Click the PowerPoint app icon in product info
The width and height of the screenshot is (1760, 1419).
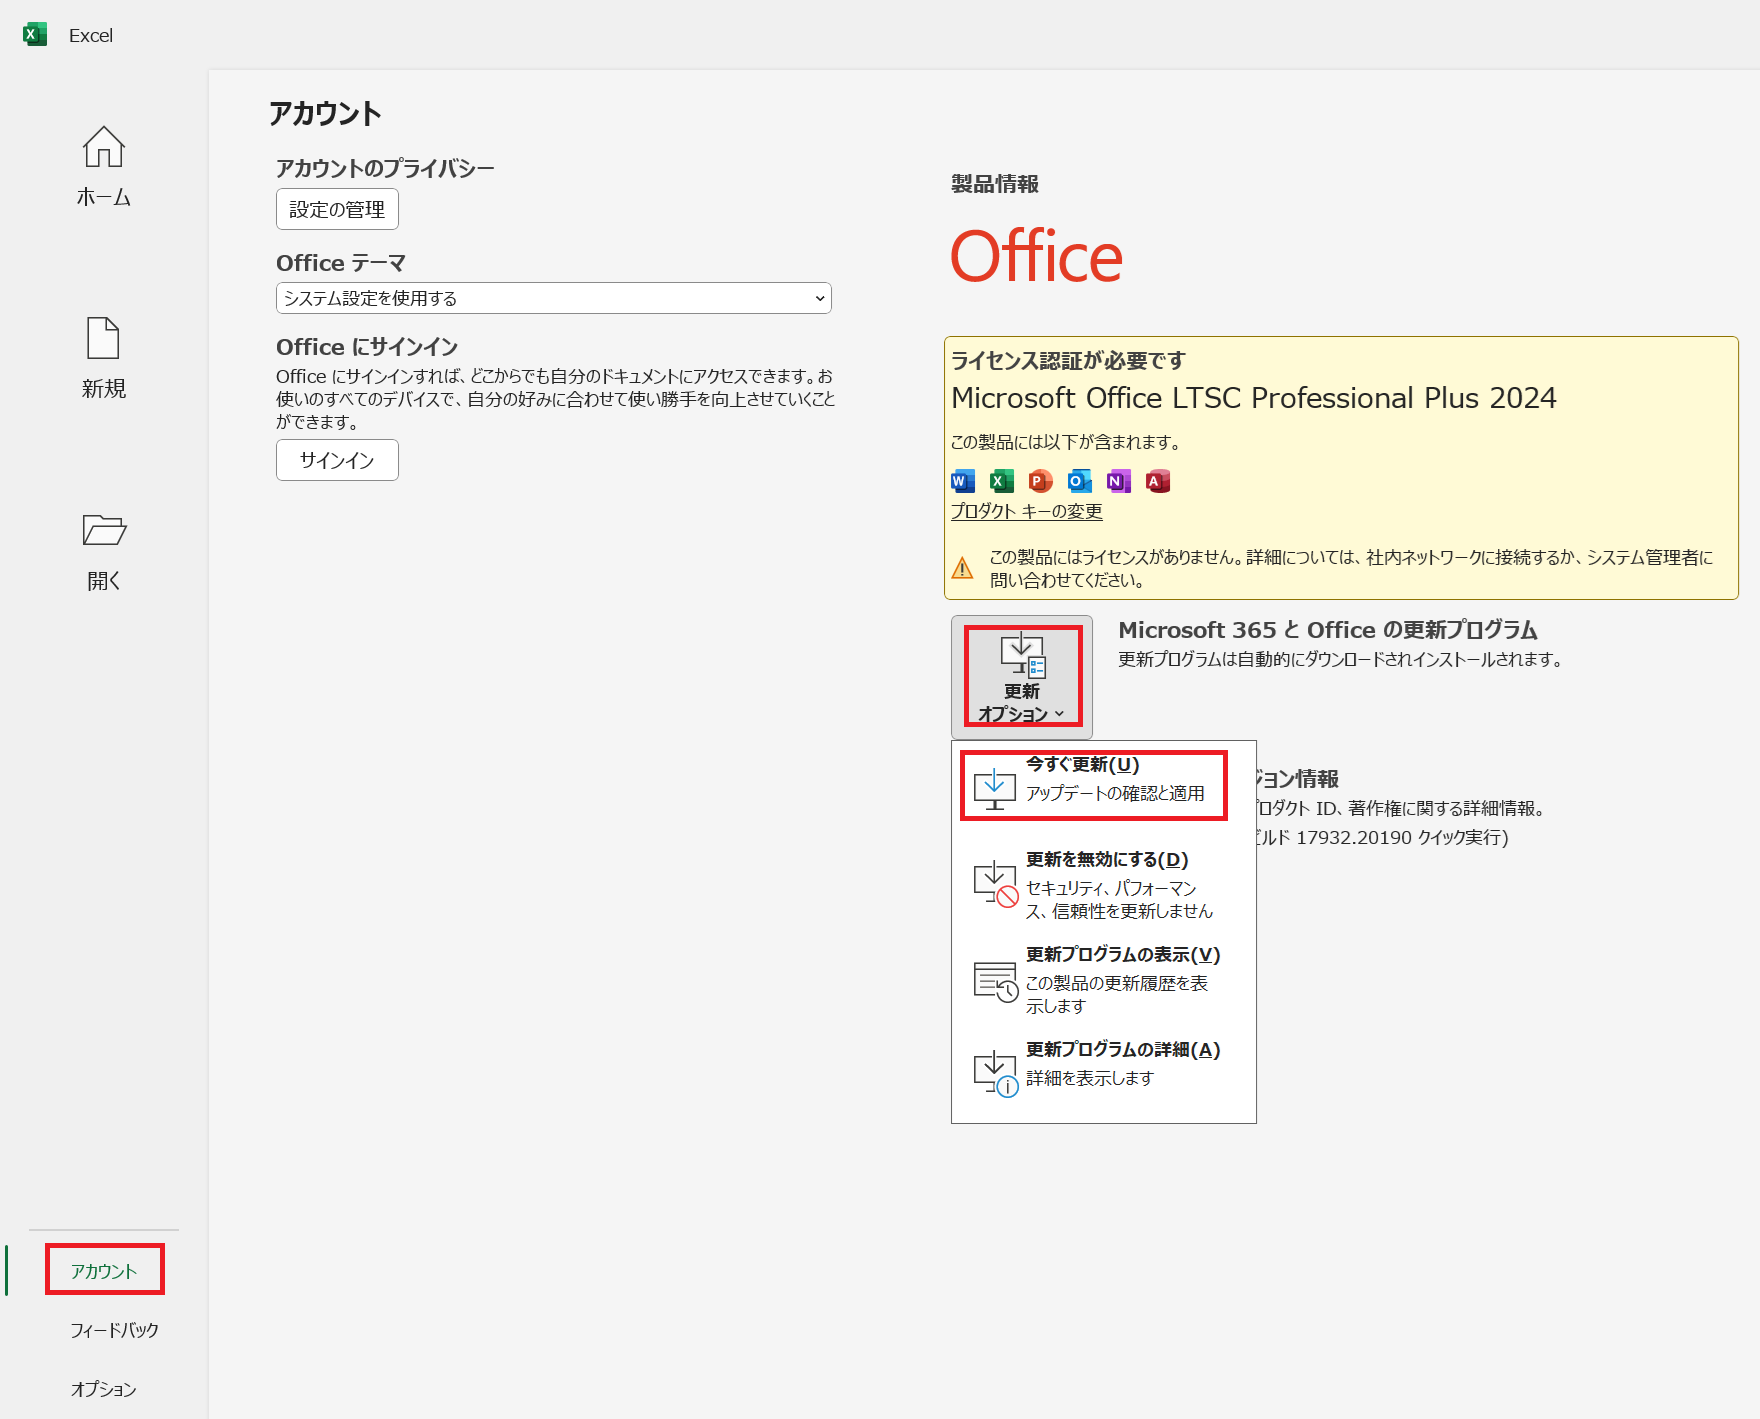(1041, 481)
